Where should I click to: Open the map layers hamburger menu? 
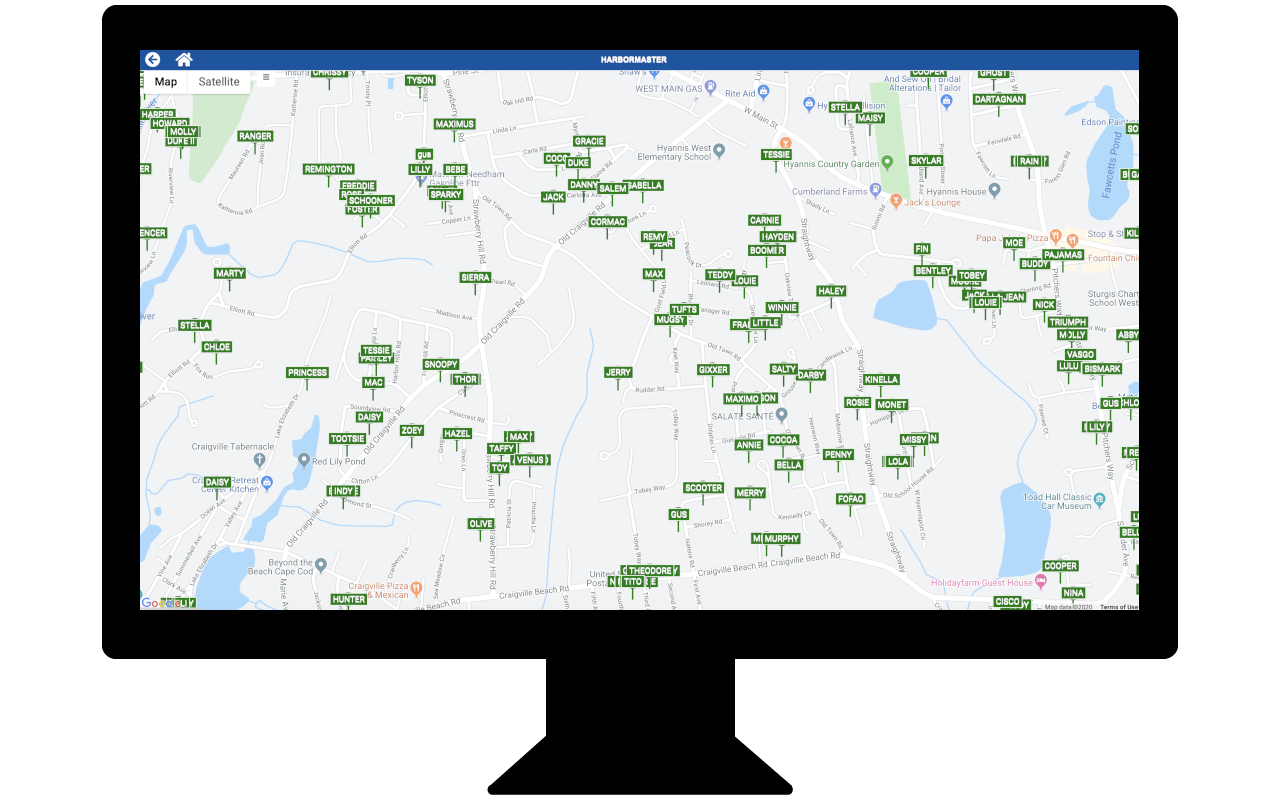(x=266, y=78)
